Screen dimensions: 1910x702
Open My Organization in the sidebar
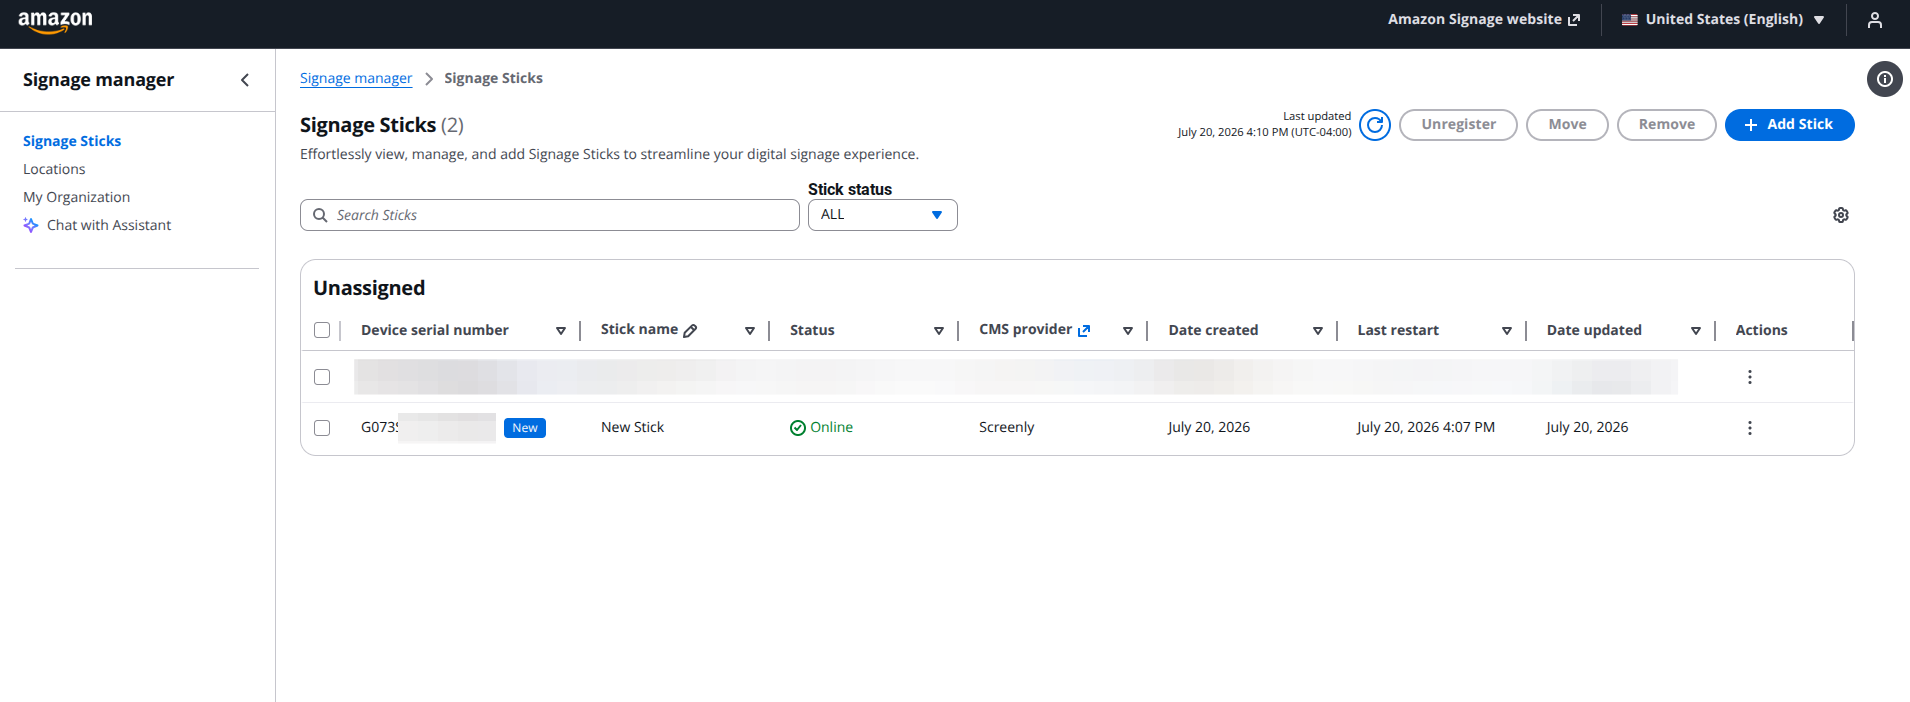[77, 197]
